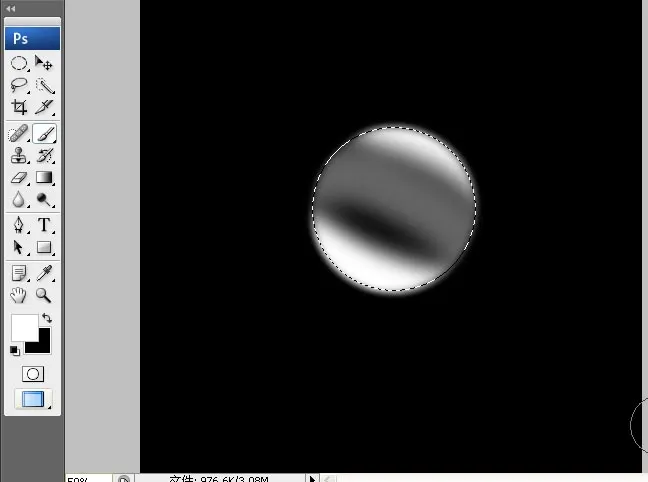
Task: Open the Notes tool
Action: click(19, 273)
